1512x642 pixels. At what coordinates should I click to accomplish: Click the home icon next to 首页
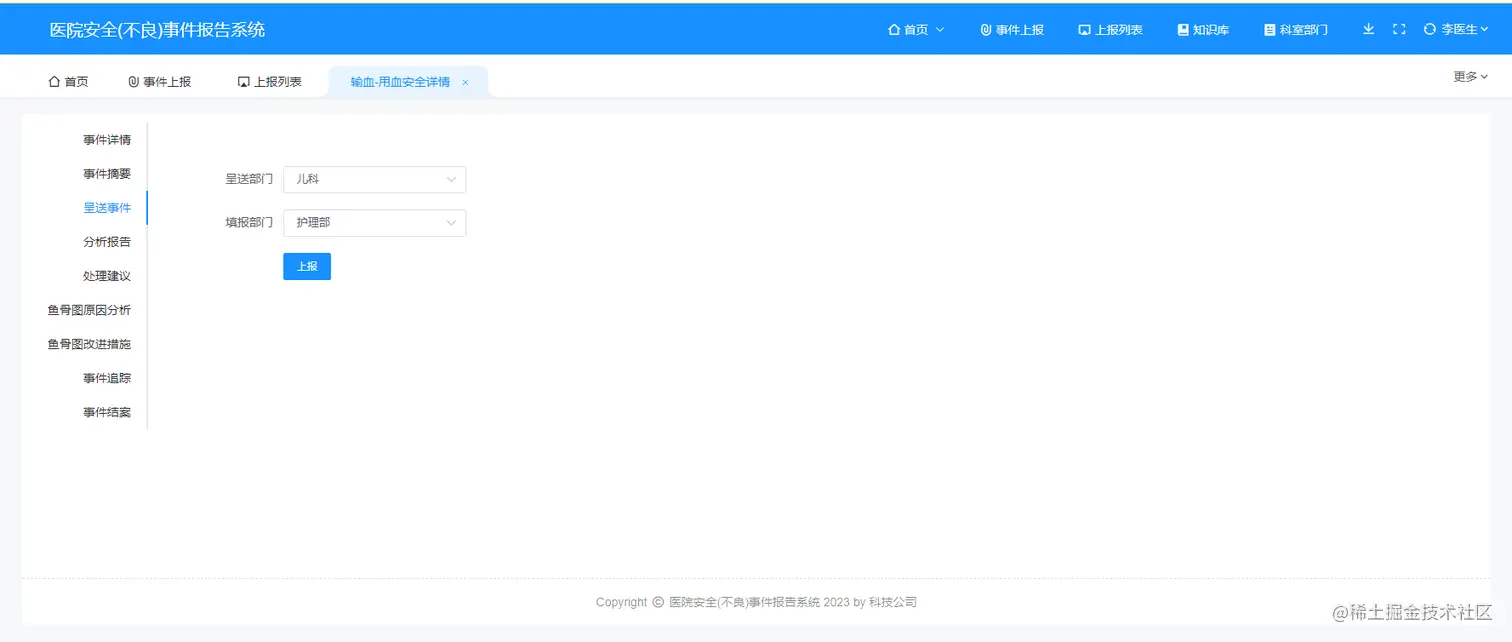pyautogui.click(x=896, y=29)
